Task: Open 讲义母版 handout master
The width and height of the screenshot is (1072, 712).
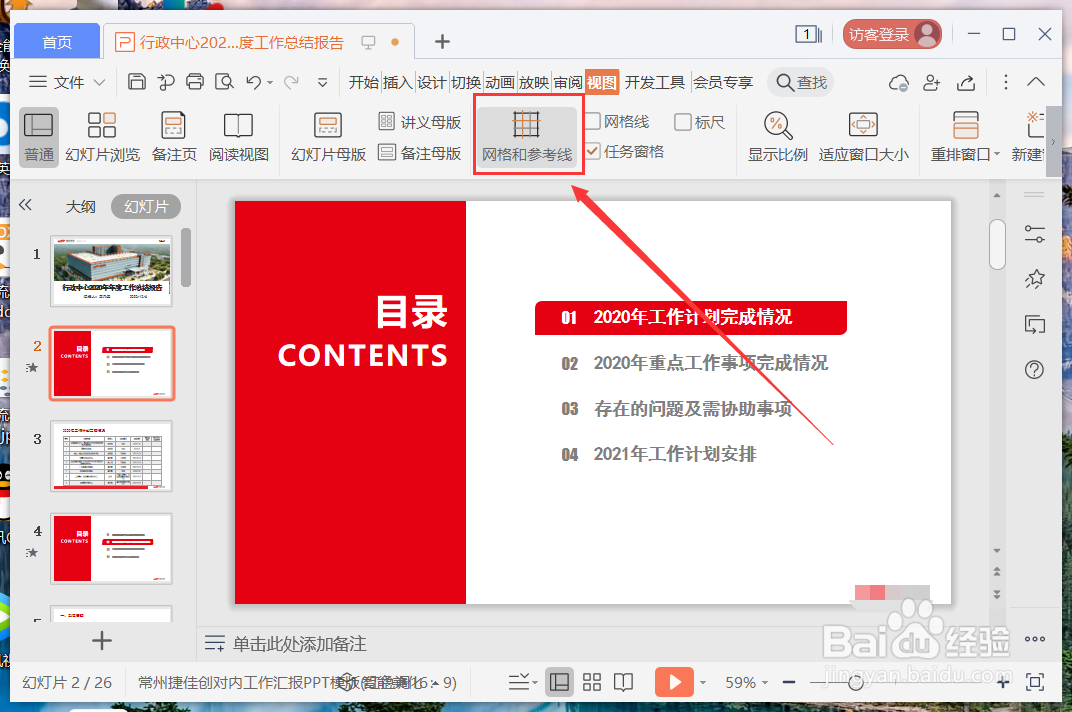Action: 420,122
